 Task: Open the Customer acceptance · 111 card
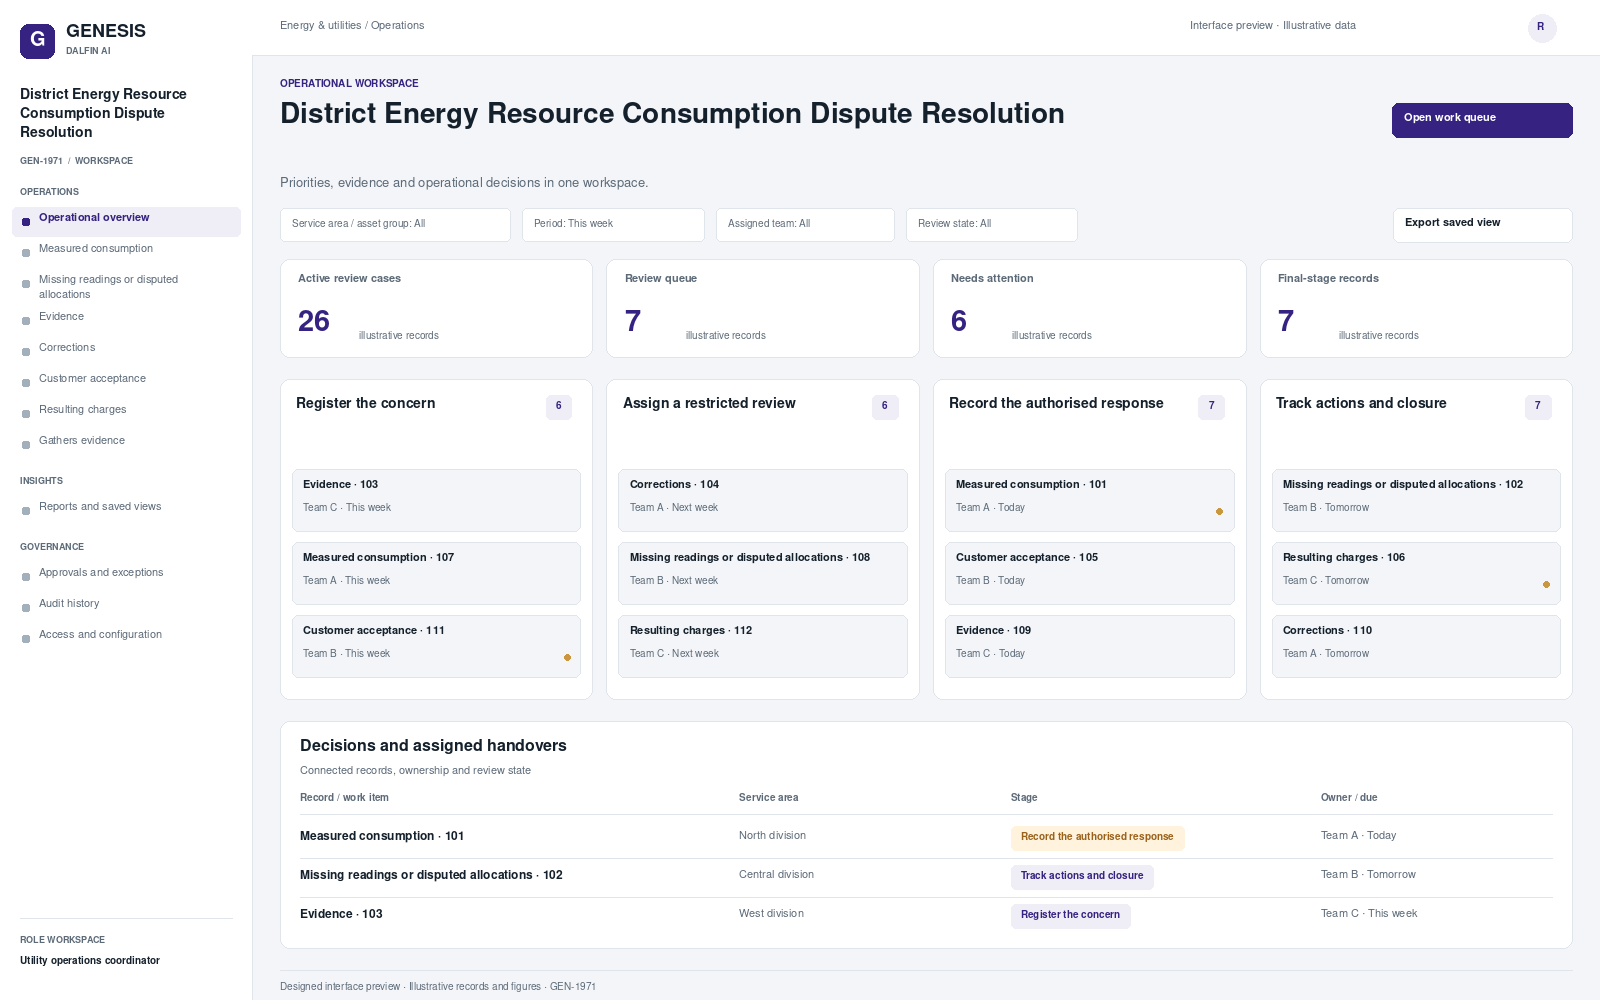436,646
